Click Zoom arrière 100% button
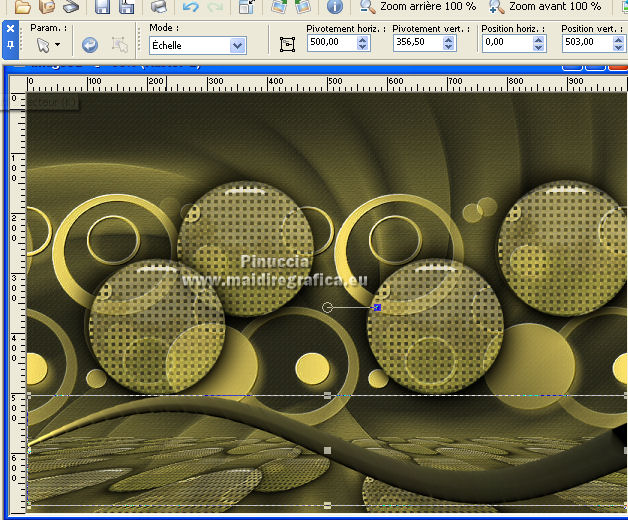 [x=418, y=6]
